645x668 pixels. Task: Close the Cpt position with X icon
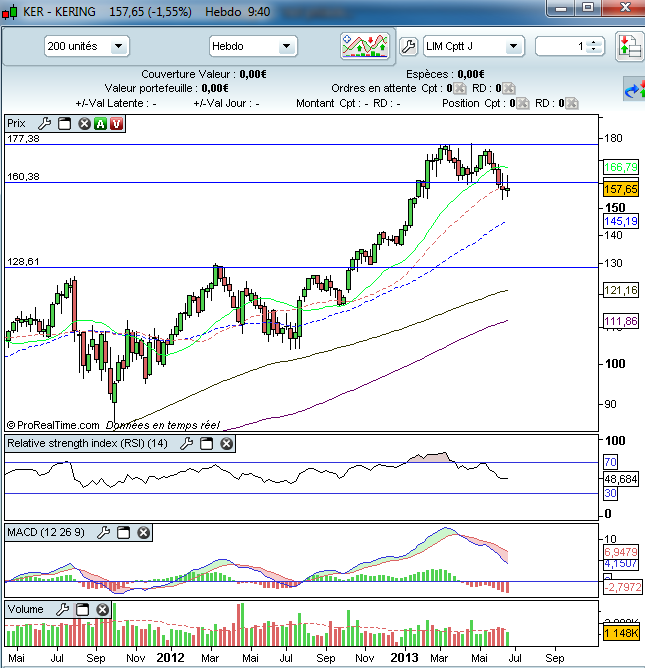coord(523,104)
